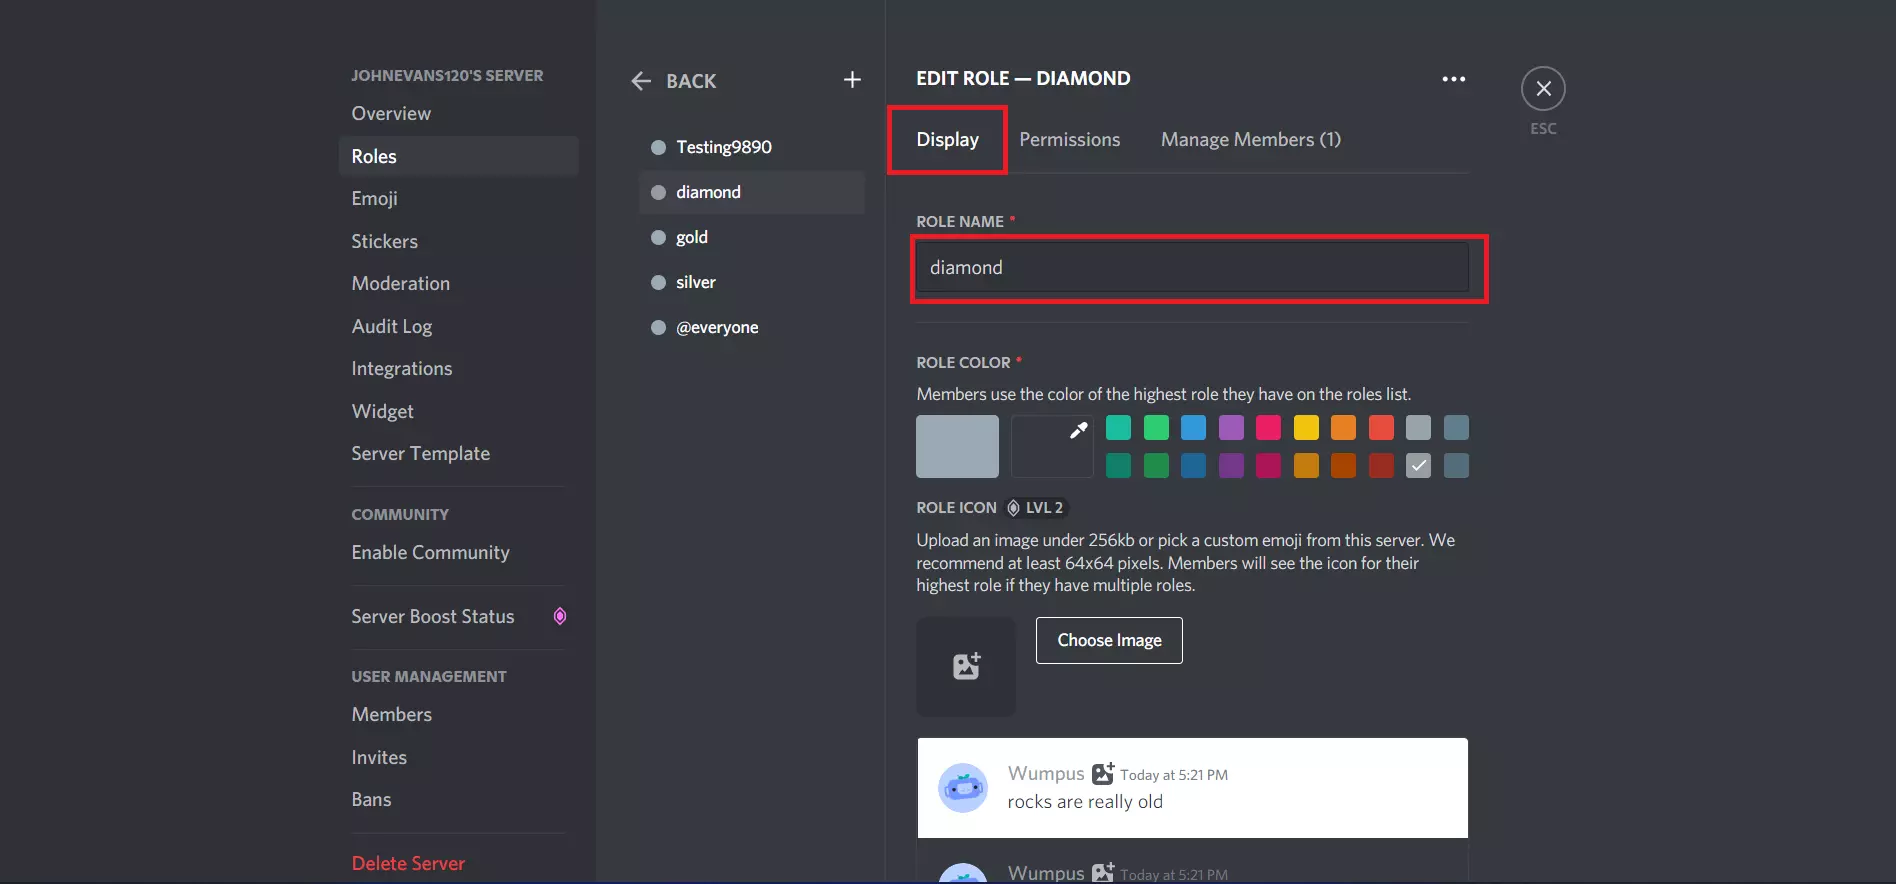1896x884 pixels.
Task: Choose the dark purple swatch, bottom row
Action: coord(1231,465)
